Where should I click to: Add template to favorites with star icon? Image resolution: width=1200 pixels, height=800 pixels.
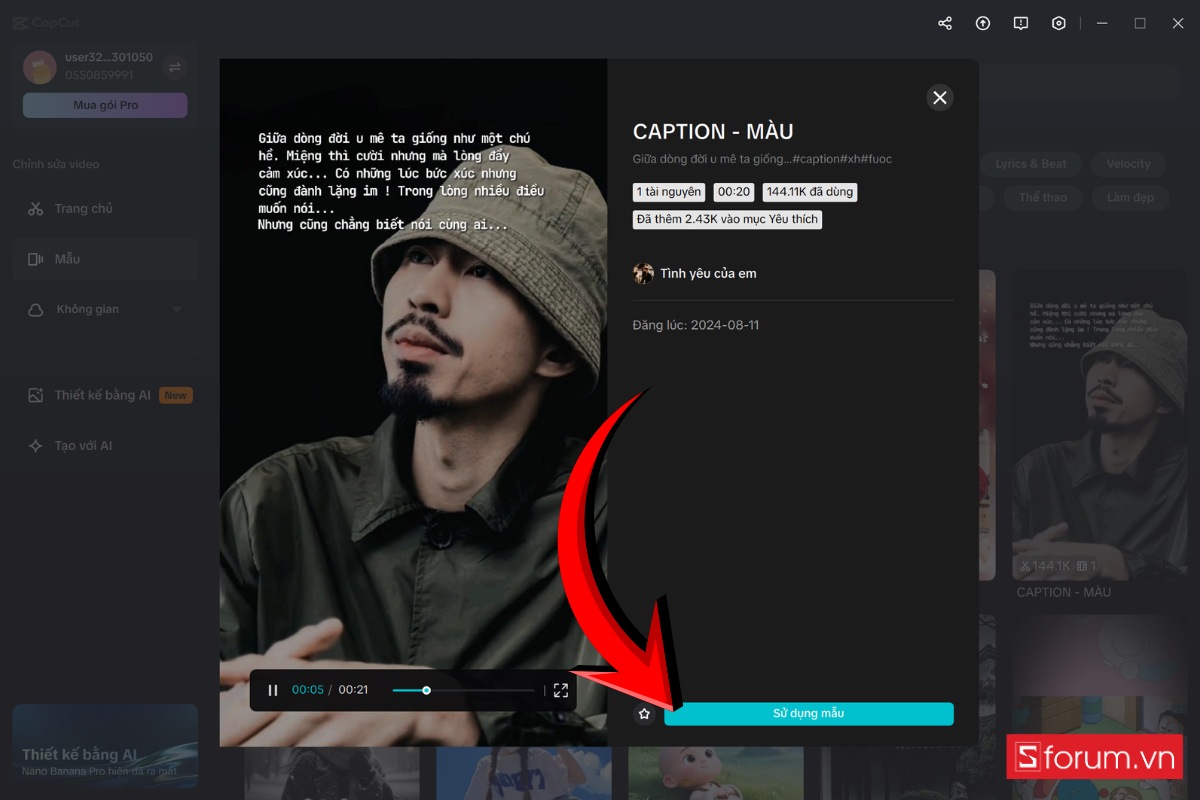pos(644,714)
